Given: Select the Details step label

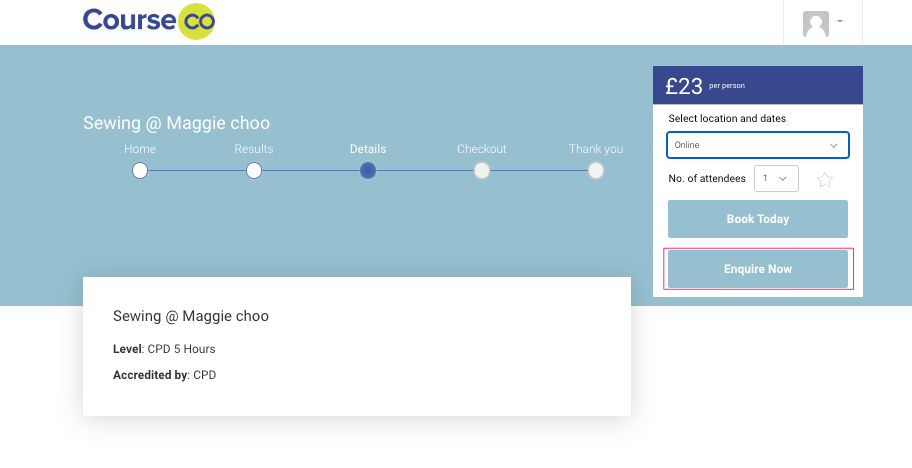Looking at the screenshot, I should point(368,149).
